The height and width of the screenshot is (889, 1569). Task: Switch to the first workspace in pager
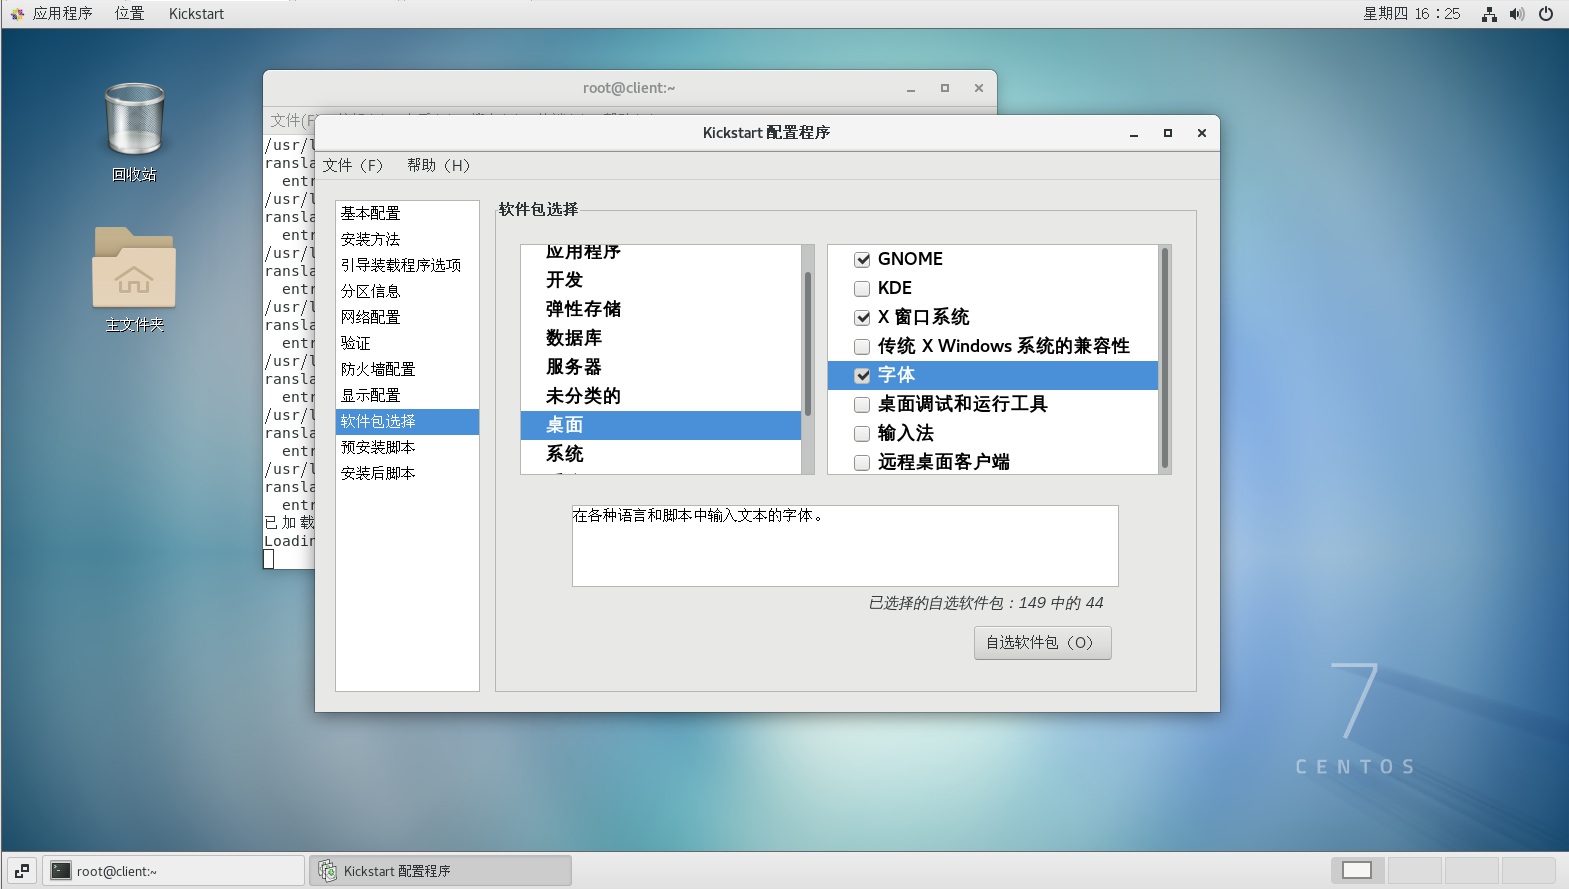tap(1357, 871)
